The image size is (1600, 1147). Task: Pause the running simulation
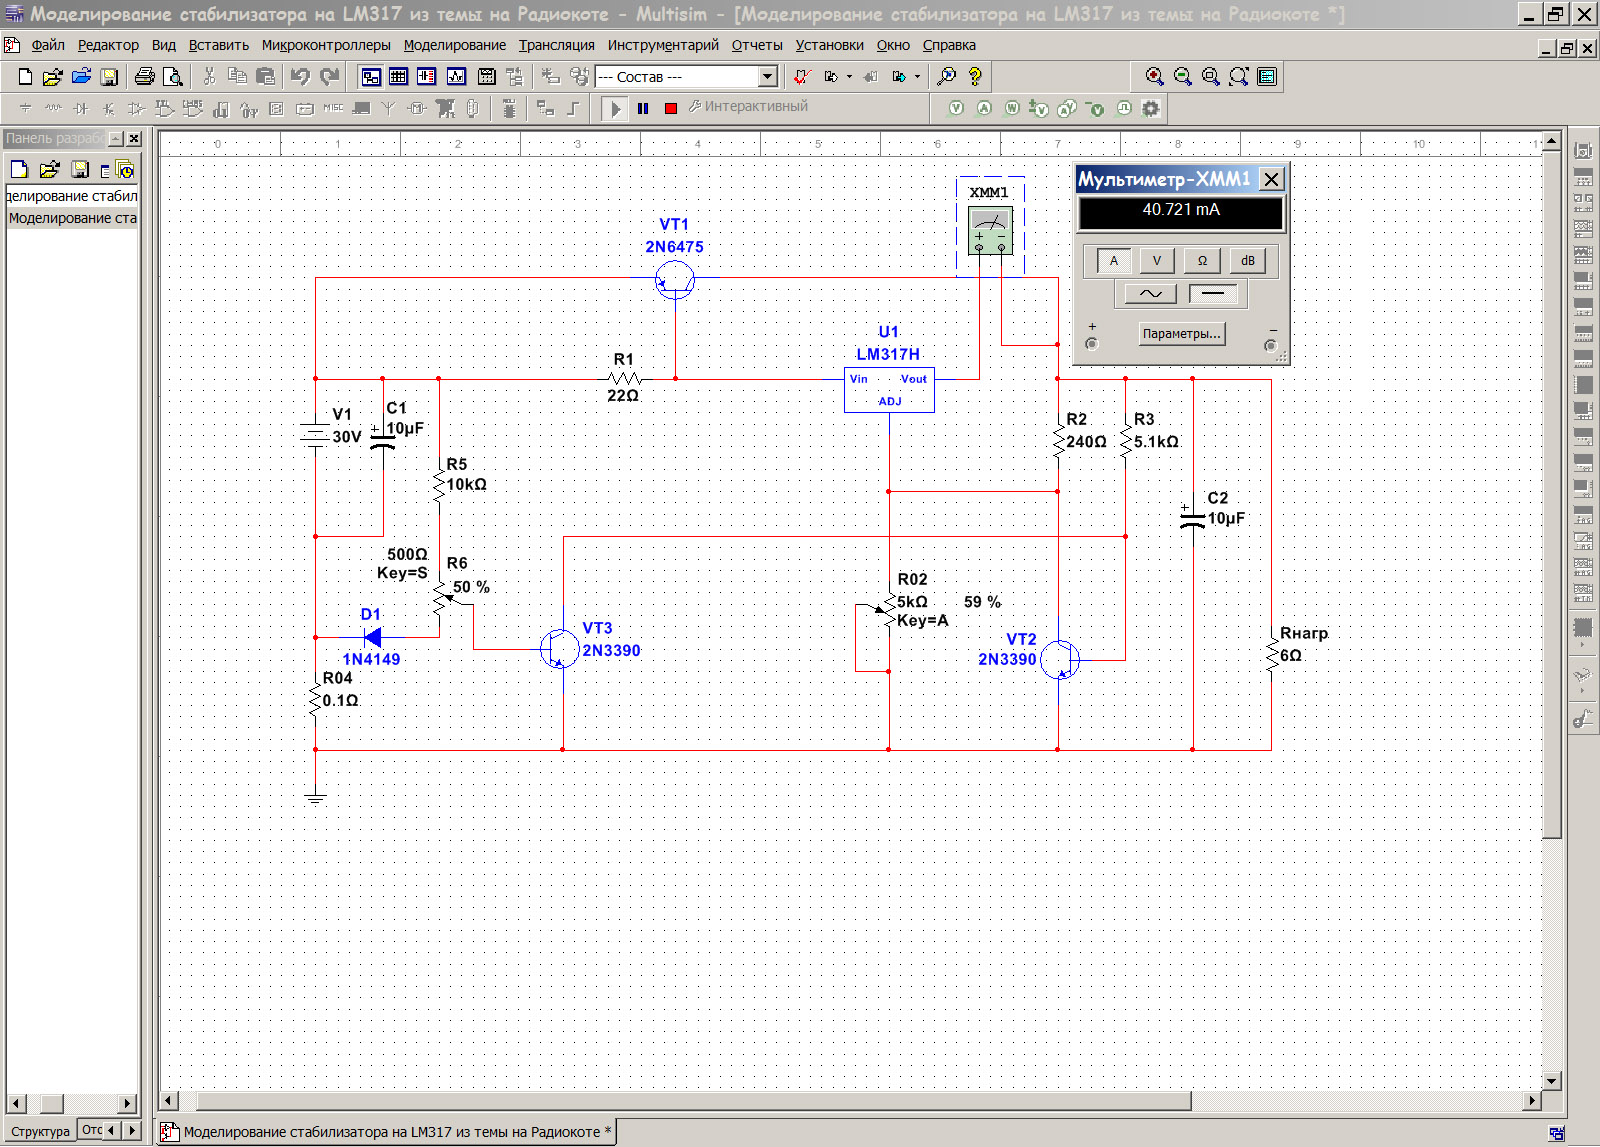click(643, 108)
